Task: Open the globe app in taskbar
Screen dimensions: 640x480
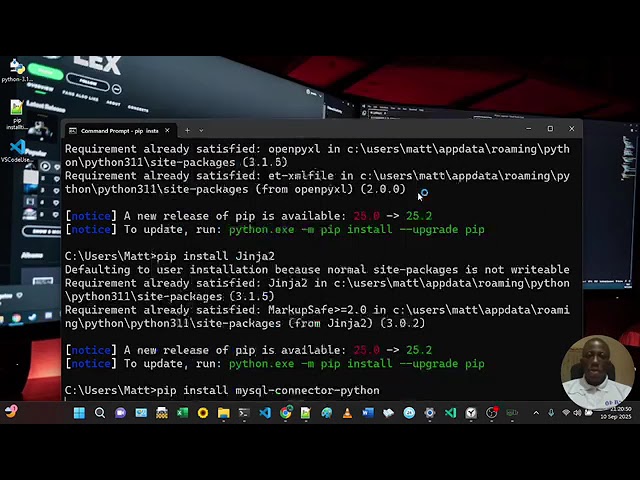Action: 327,413
